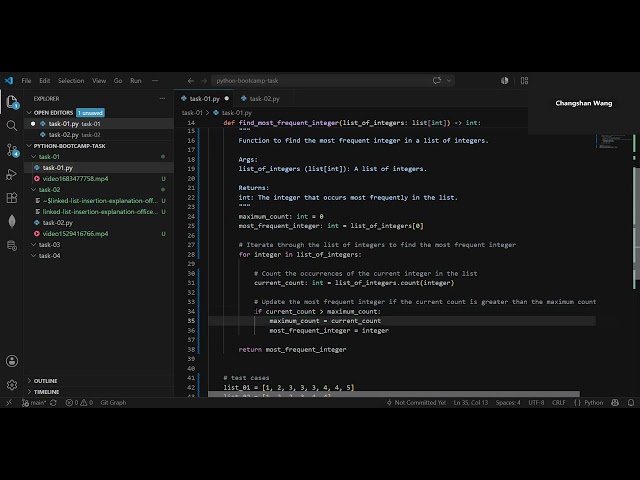Open Source Control view icon
Image resolution: width=640 pixels, height=480 pixels.
(x=12, y=150)
